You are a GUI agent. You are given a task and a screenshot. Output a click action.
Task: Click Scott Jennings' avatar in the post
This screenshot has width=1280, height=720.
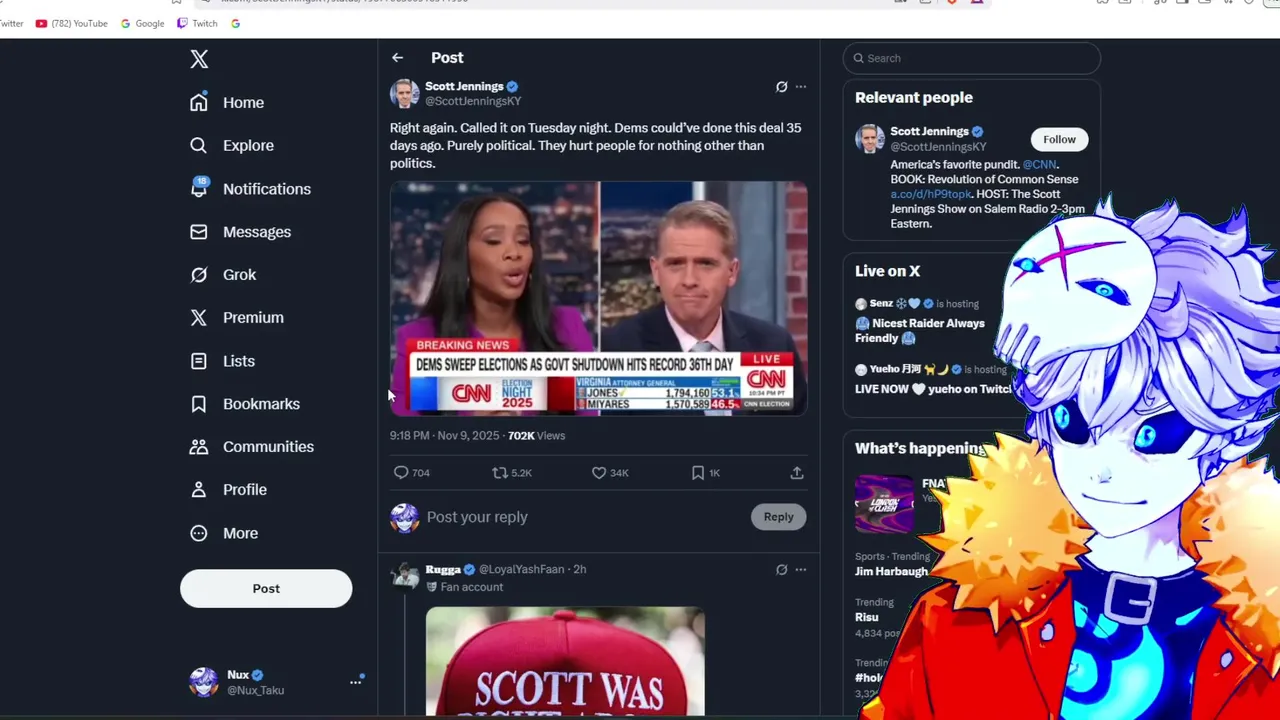tap(405, 93)
